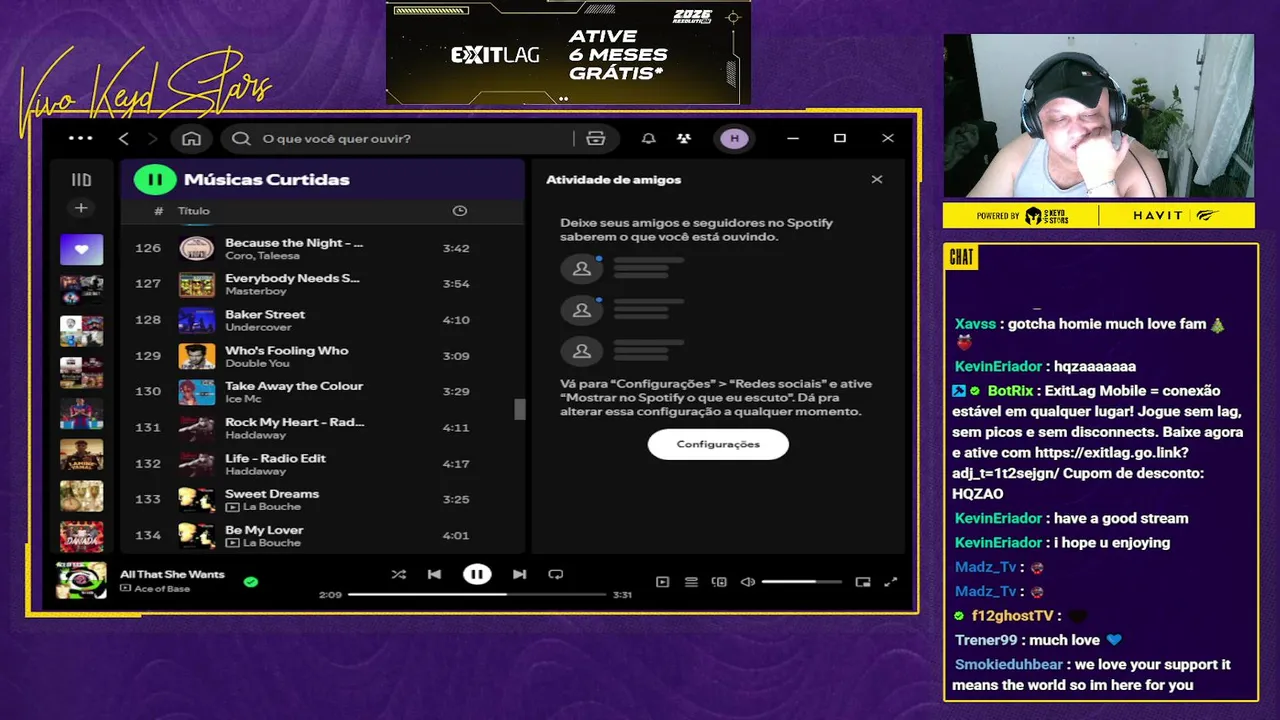Toggle the green liked checkmark for current song
Viewport: 1280px width, 720px height.
click(251, 581)
